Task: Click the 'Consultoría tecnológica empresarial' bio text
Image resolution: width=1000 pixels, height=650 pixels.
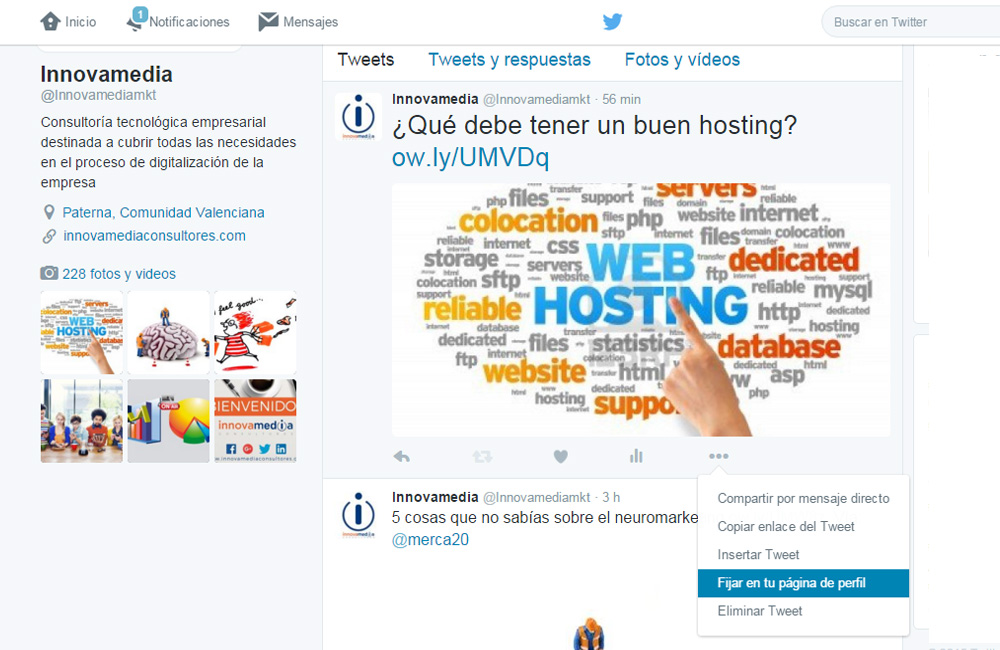Action: (x=168, y=152)
